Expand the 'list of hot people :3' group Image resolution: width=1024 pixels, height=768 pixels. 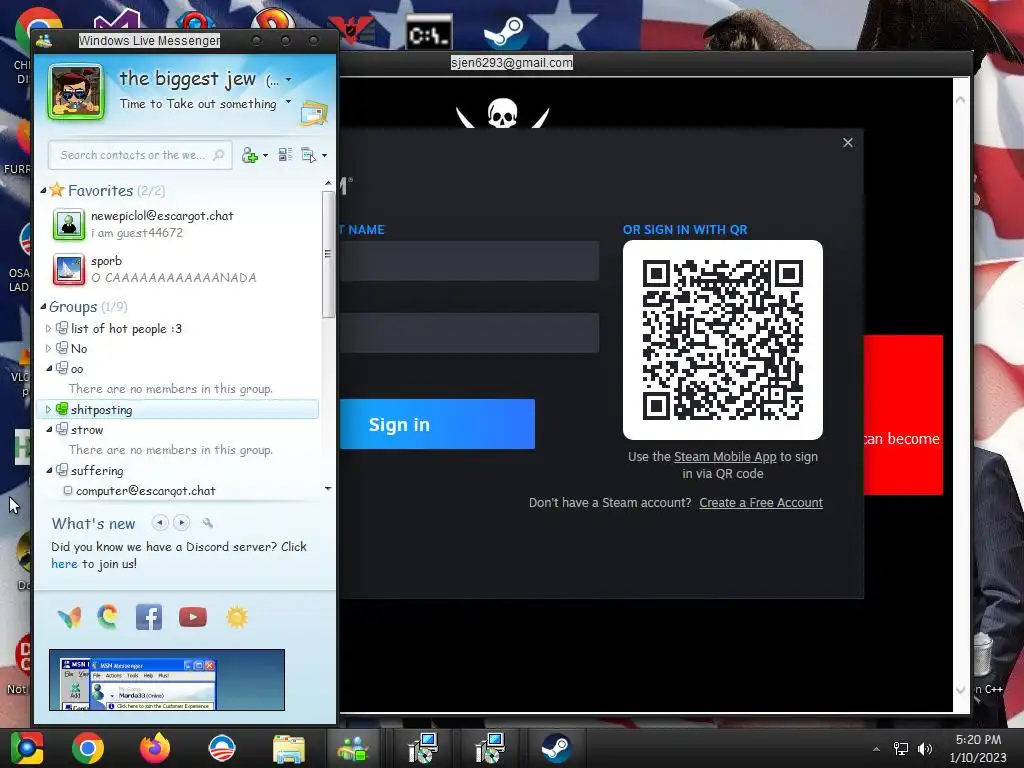click(48, 328)
